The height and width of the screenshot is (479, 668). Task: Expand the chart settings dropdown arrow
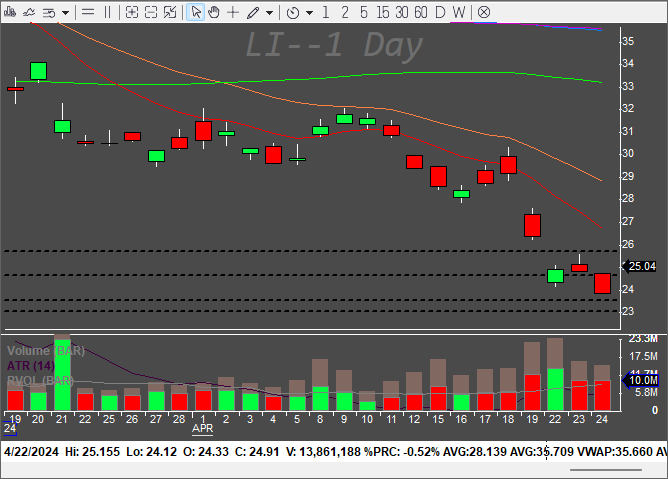tap(65, 13)
